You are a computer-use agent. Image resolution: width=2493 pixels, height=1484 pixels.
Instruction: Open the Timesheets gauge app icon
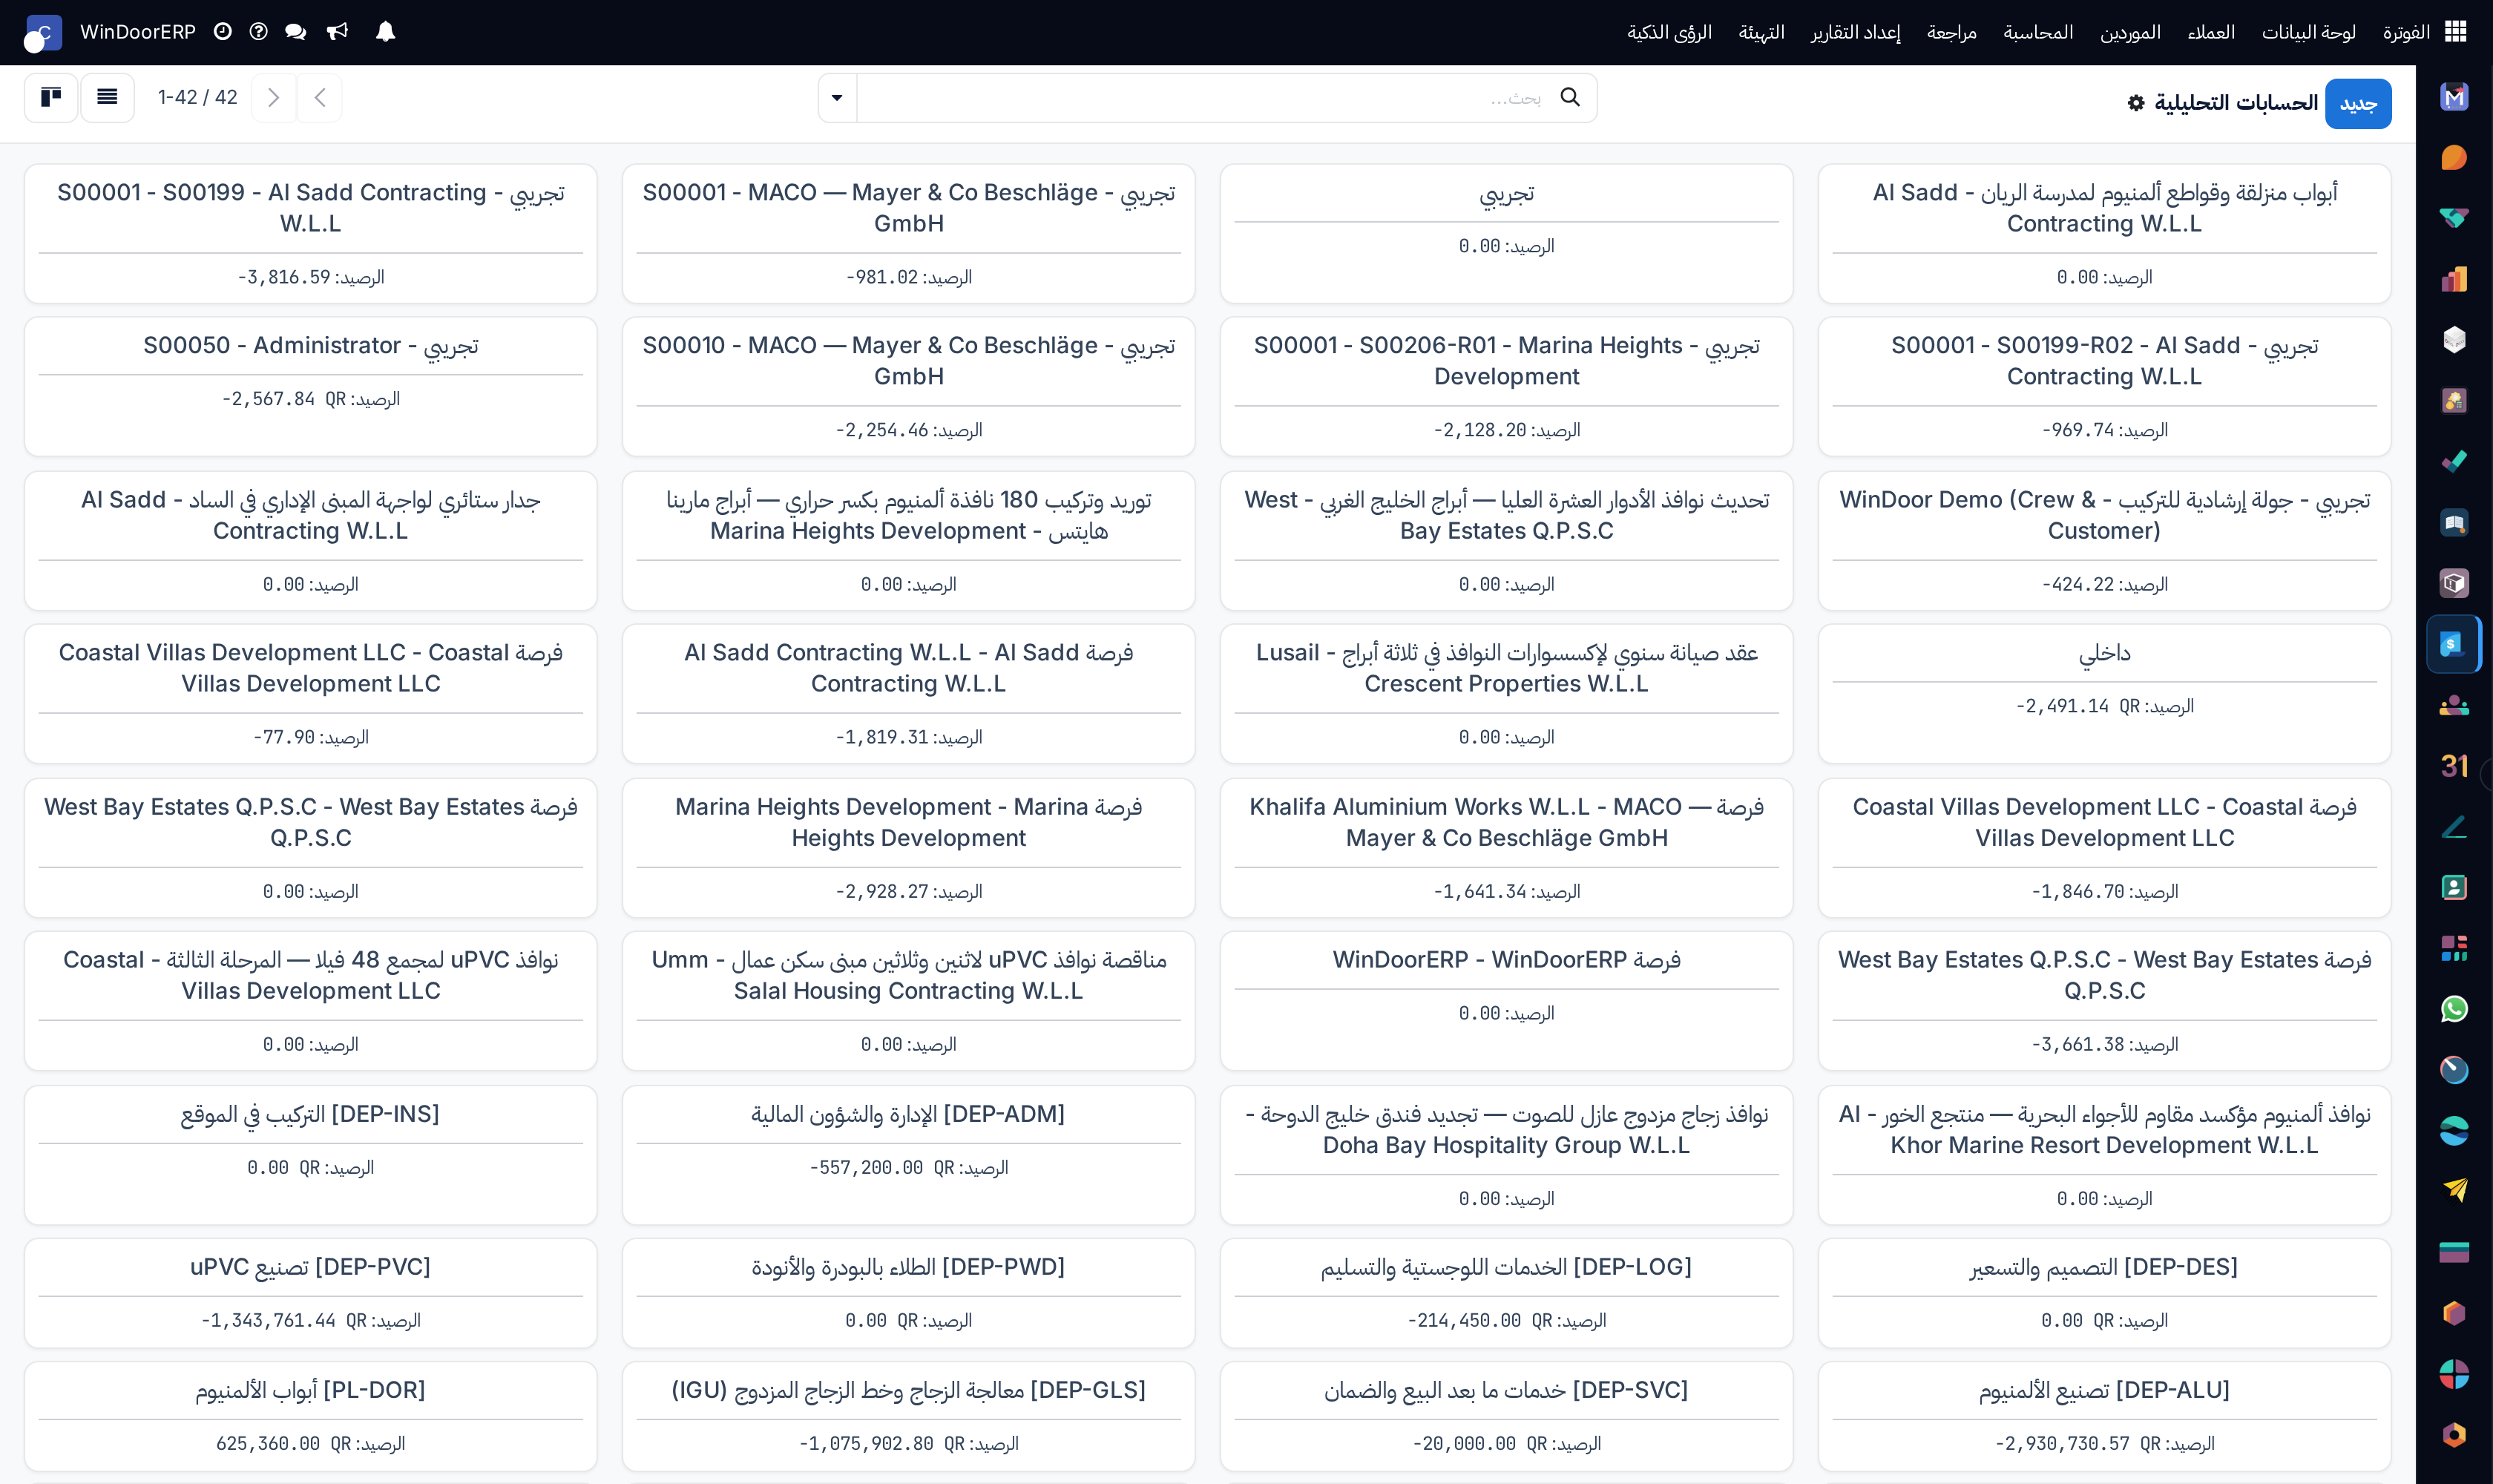point(2454,1070)
